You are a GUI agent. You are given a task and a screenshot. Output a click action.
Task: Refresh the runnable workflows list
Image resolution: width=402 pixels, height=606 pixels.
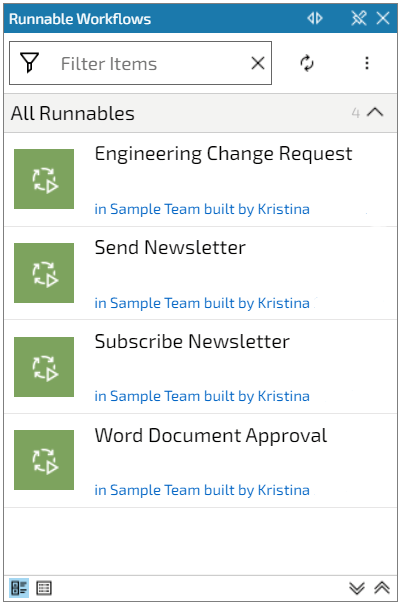click(307, 63)
